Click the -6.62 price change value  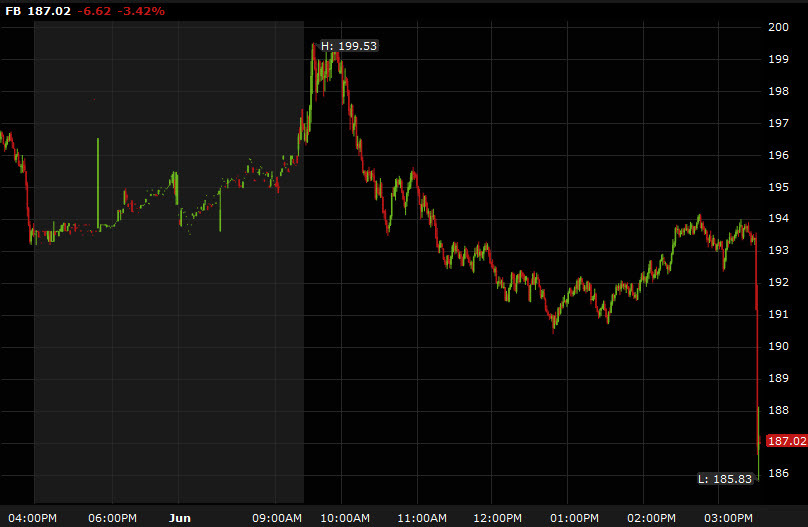click(x=94, y=11)
